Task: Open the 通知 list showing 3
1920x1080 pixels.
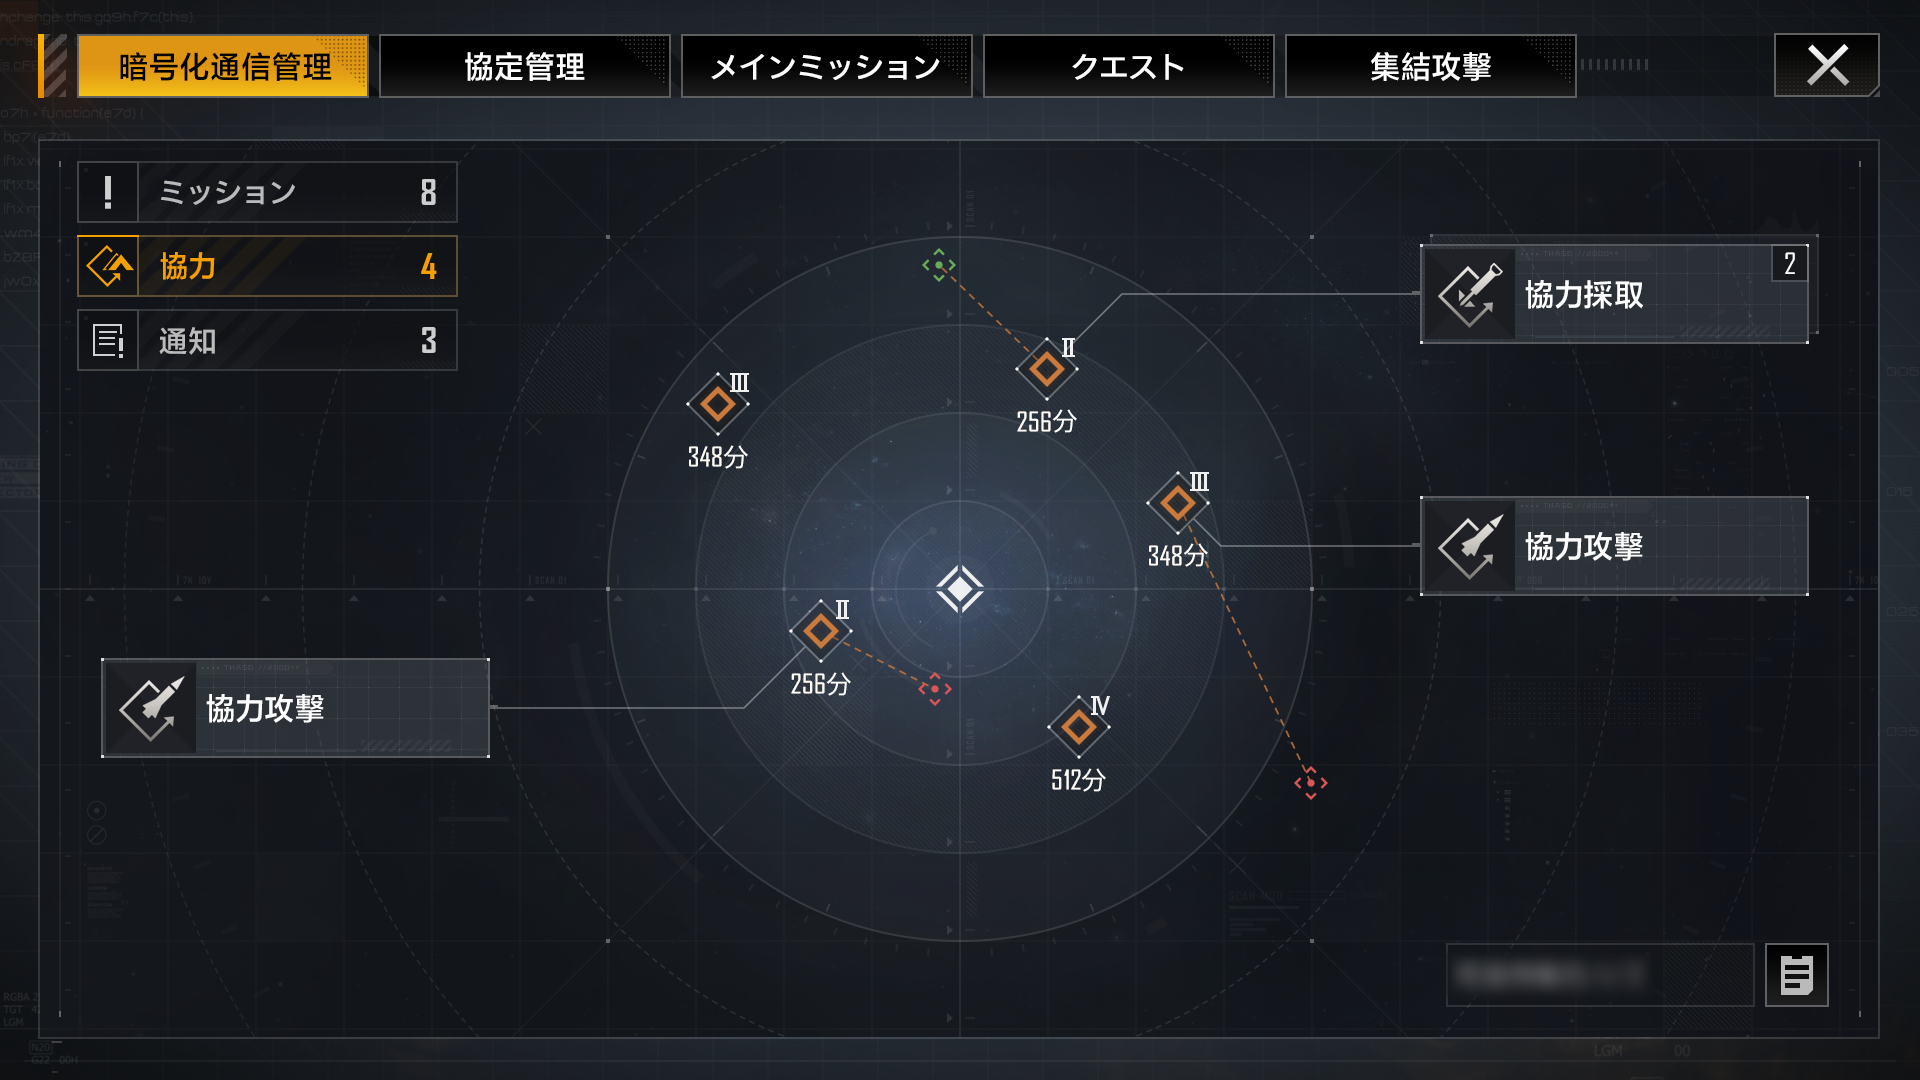Action: pos(267,340)
